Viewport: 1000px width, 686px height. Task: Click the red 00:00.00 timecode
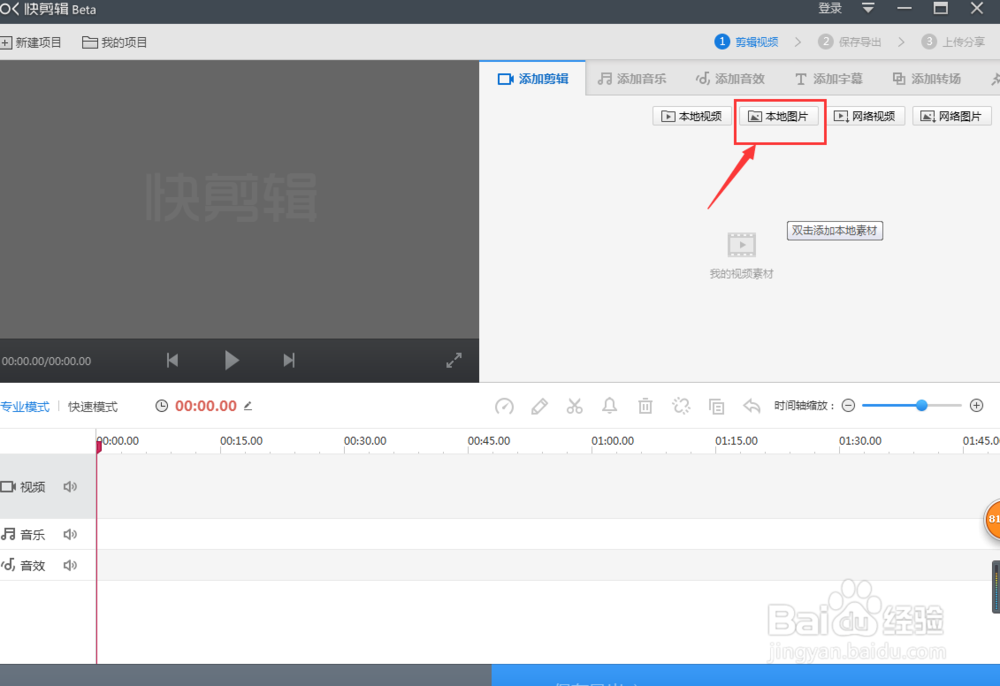point(206,406)
